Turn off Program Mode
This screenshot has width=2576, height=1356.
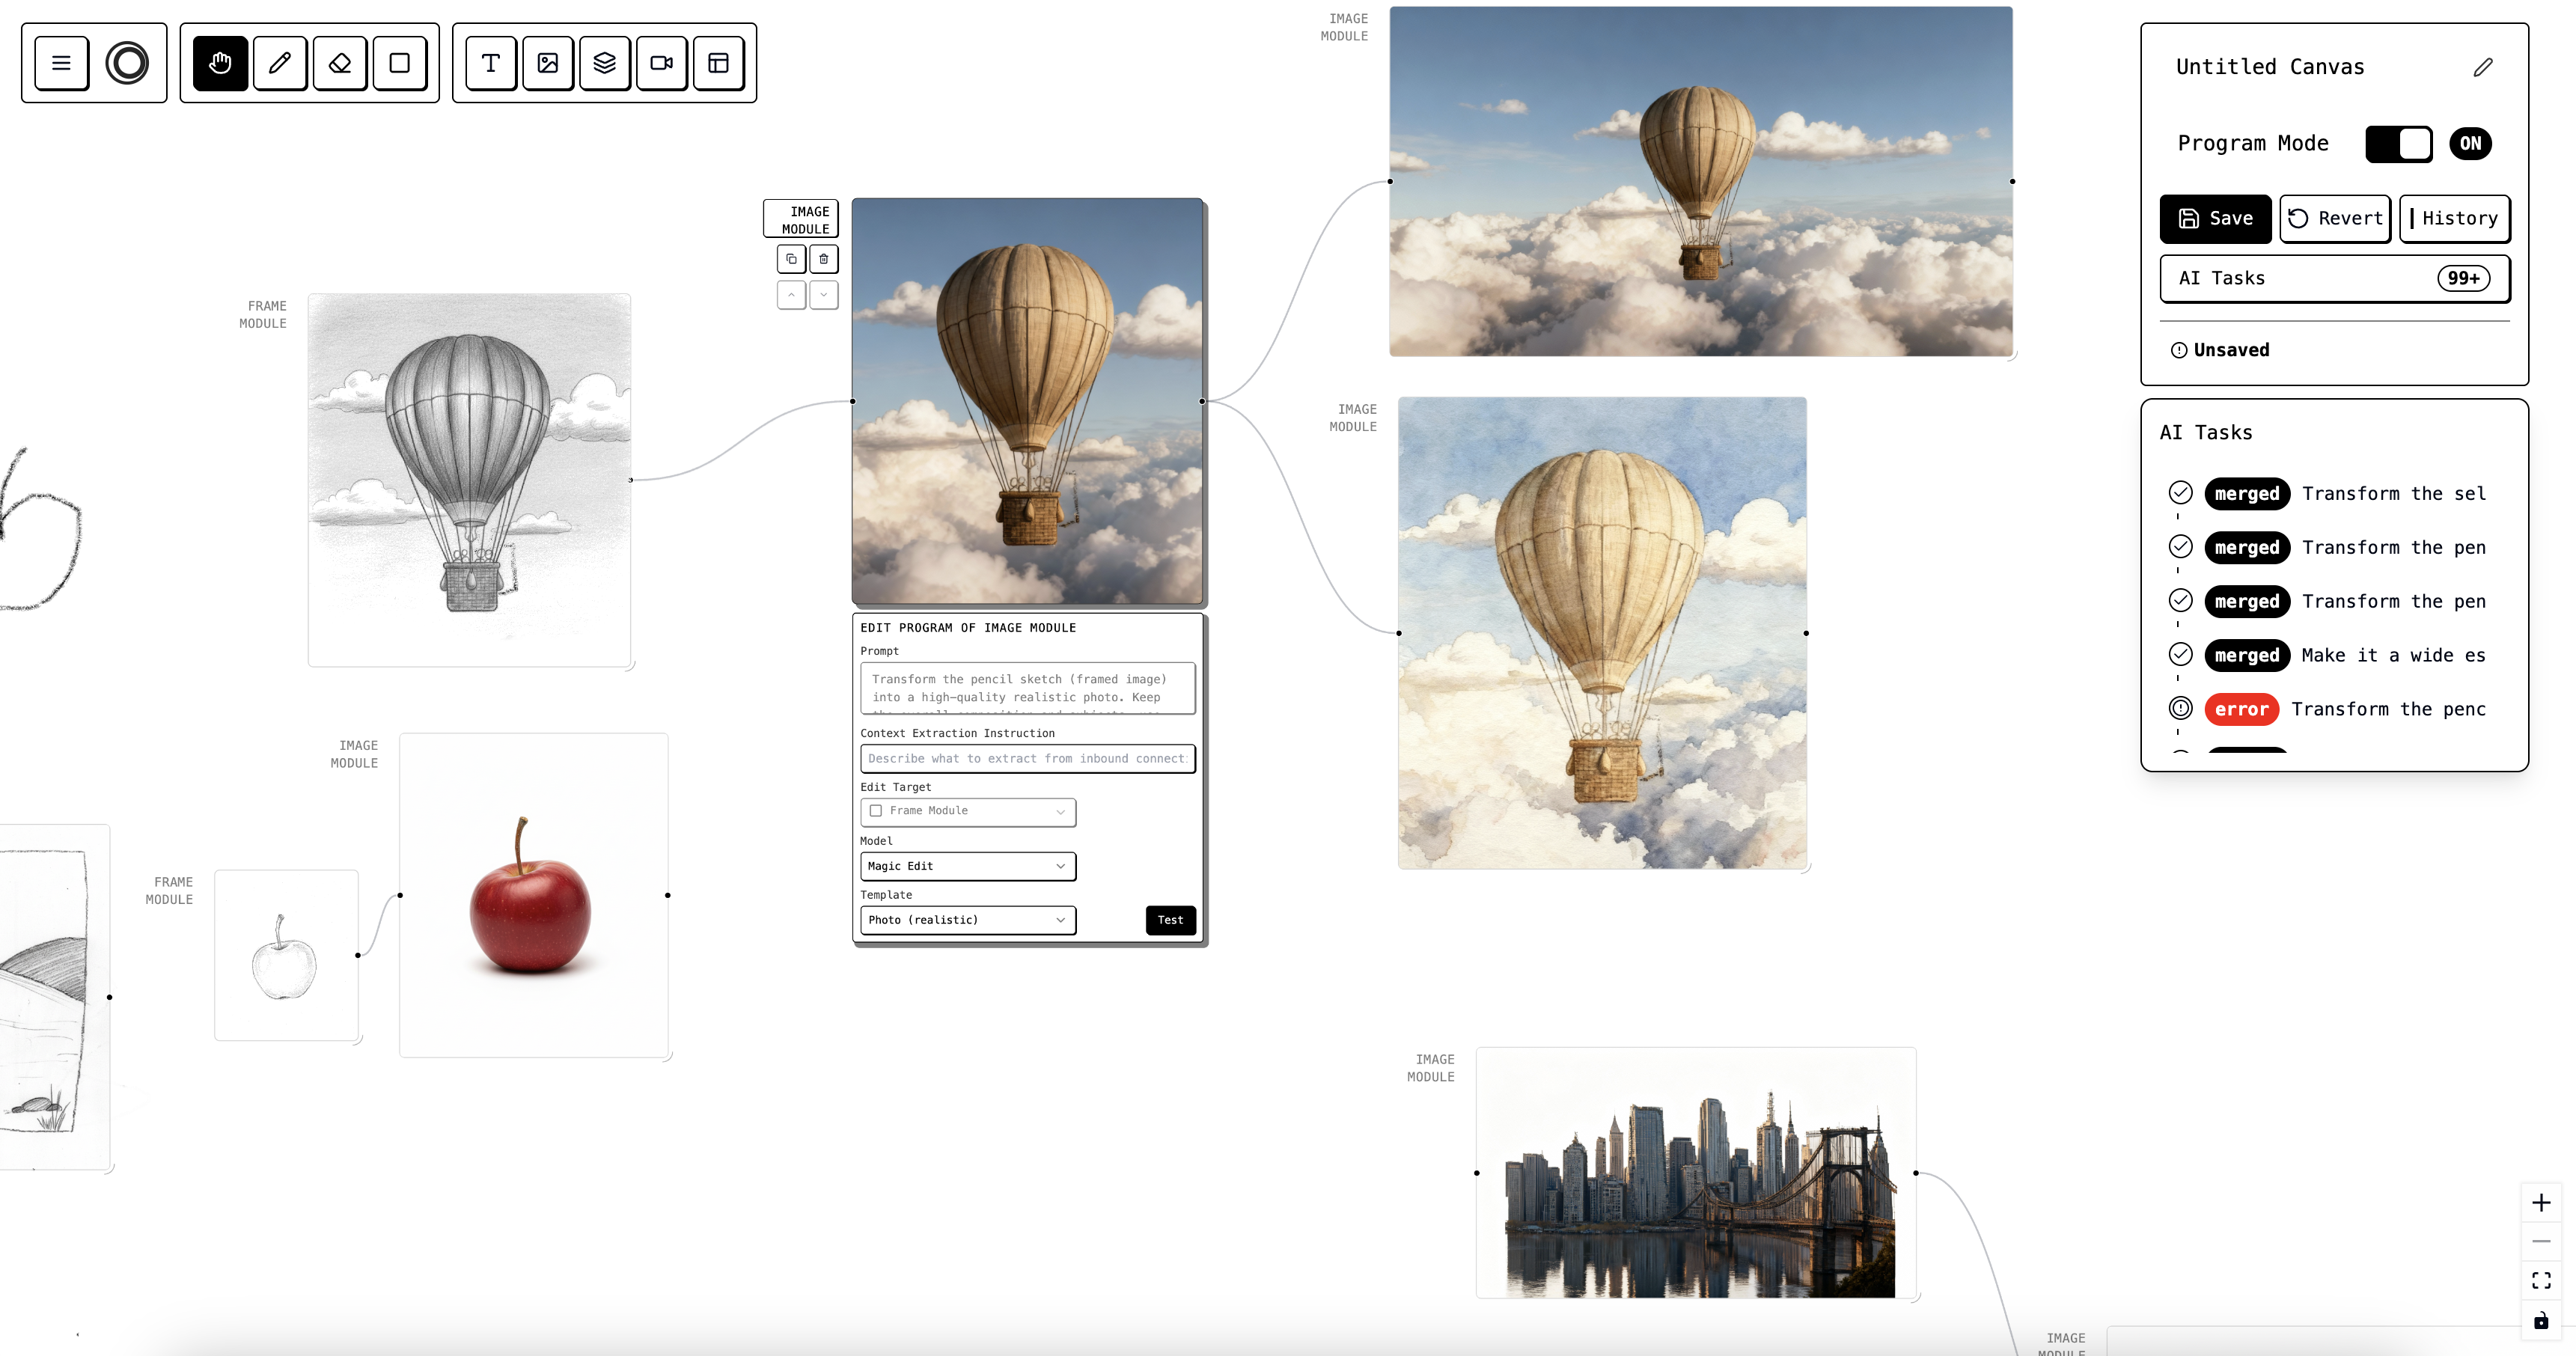(2399, 144)
